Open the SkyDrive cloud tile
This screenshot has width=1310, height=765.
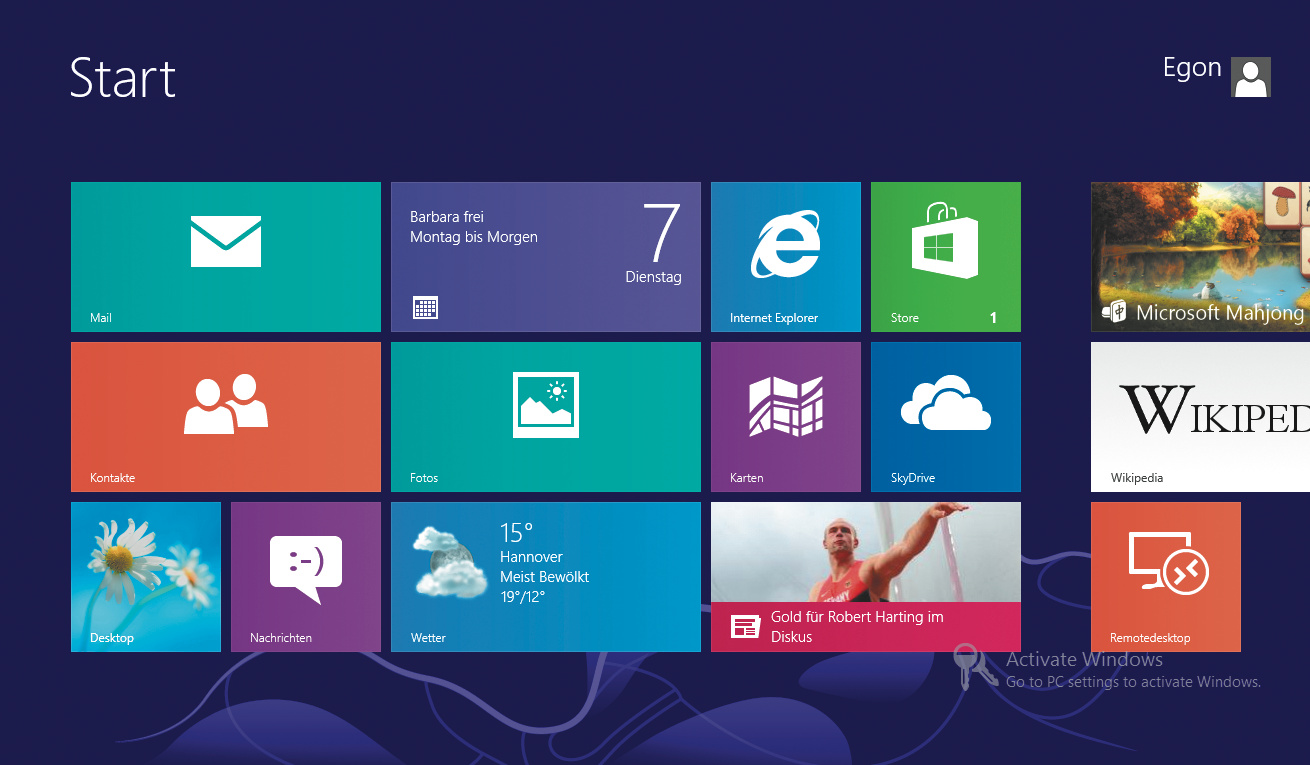coord(946,417)
